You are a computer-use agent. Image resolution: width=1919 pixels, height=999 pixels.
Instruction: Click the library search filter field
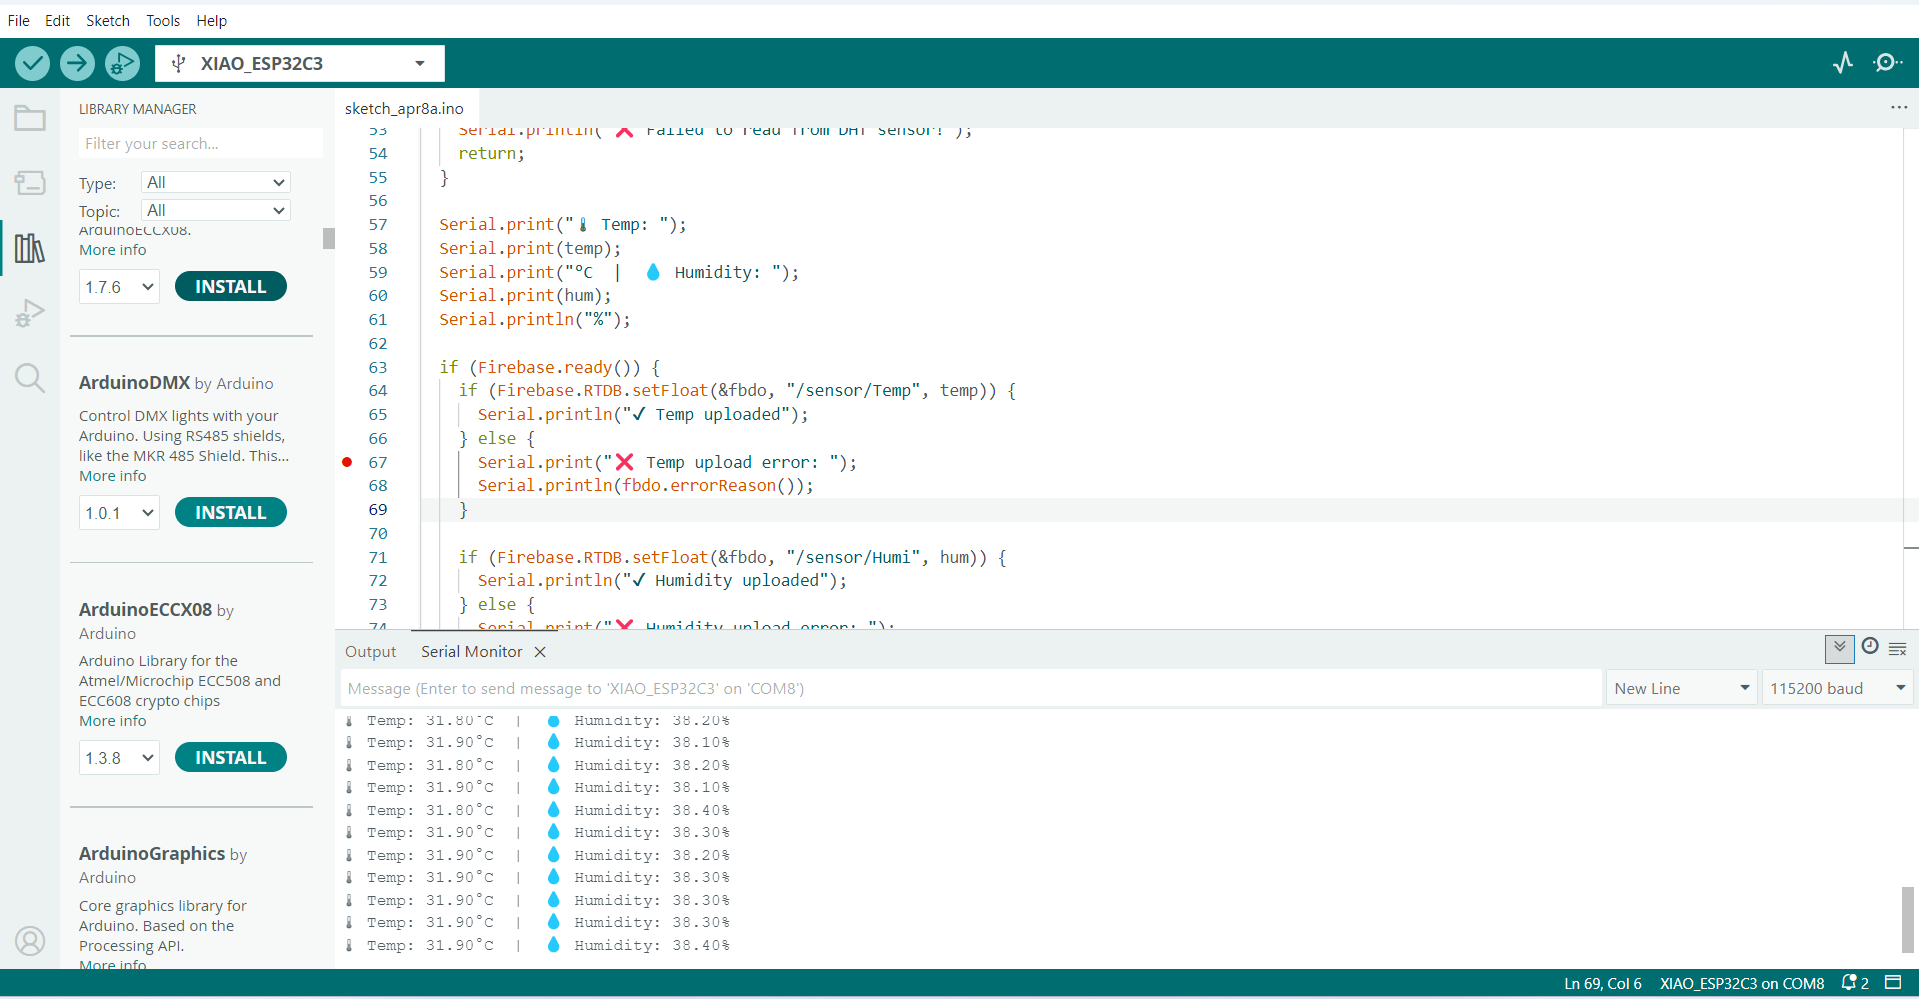point(200,143)
